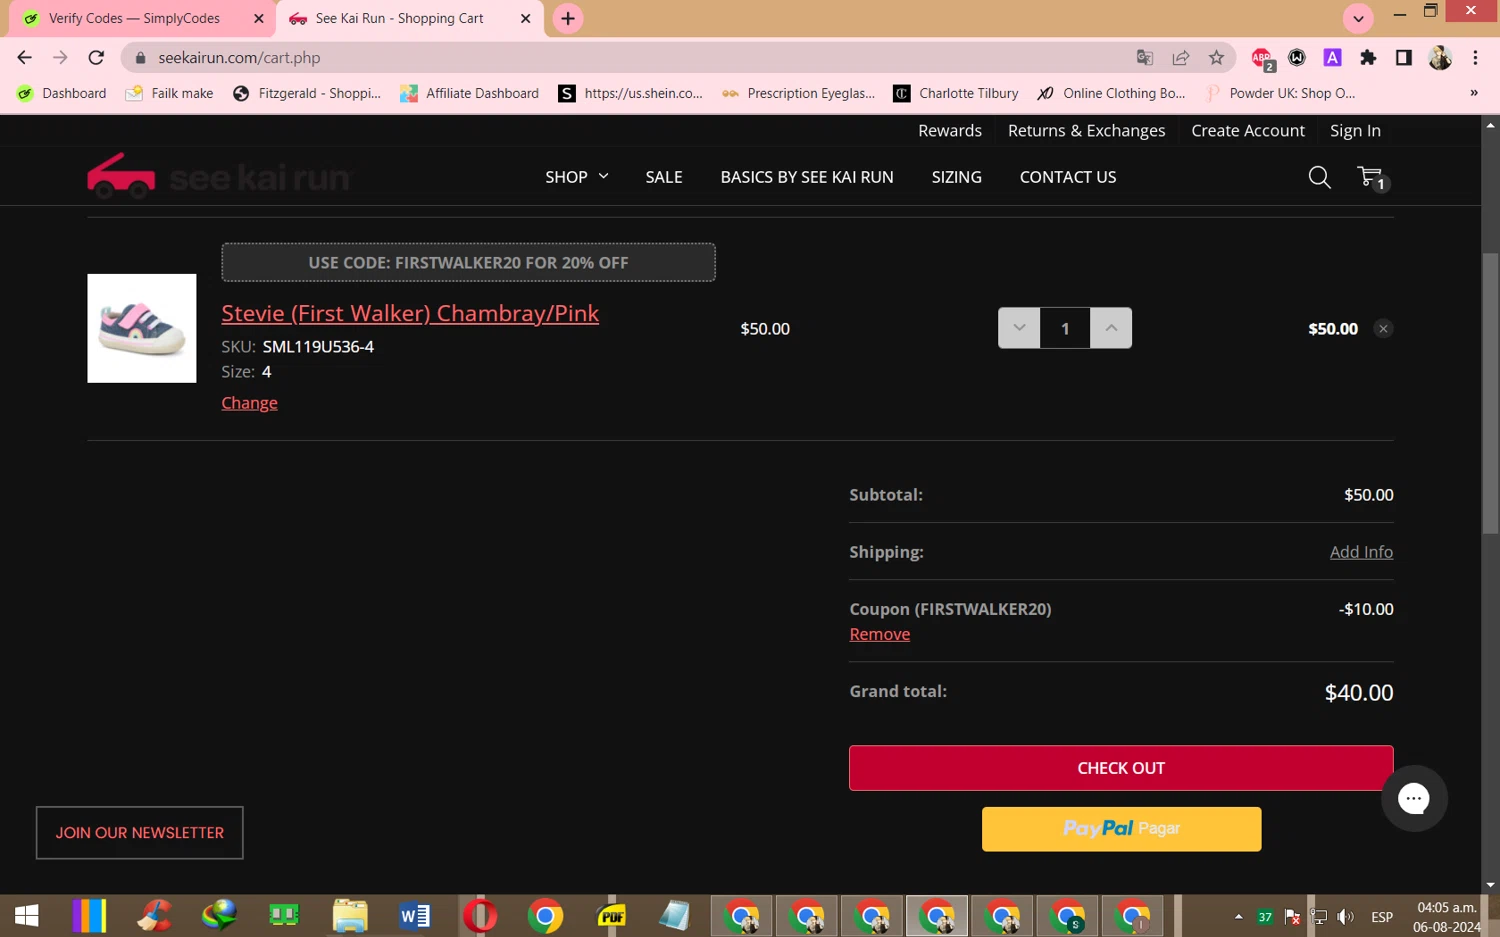Open the CONTACT US menu item
This screenshot has height=937, width=1500.
point(1068,177)
